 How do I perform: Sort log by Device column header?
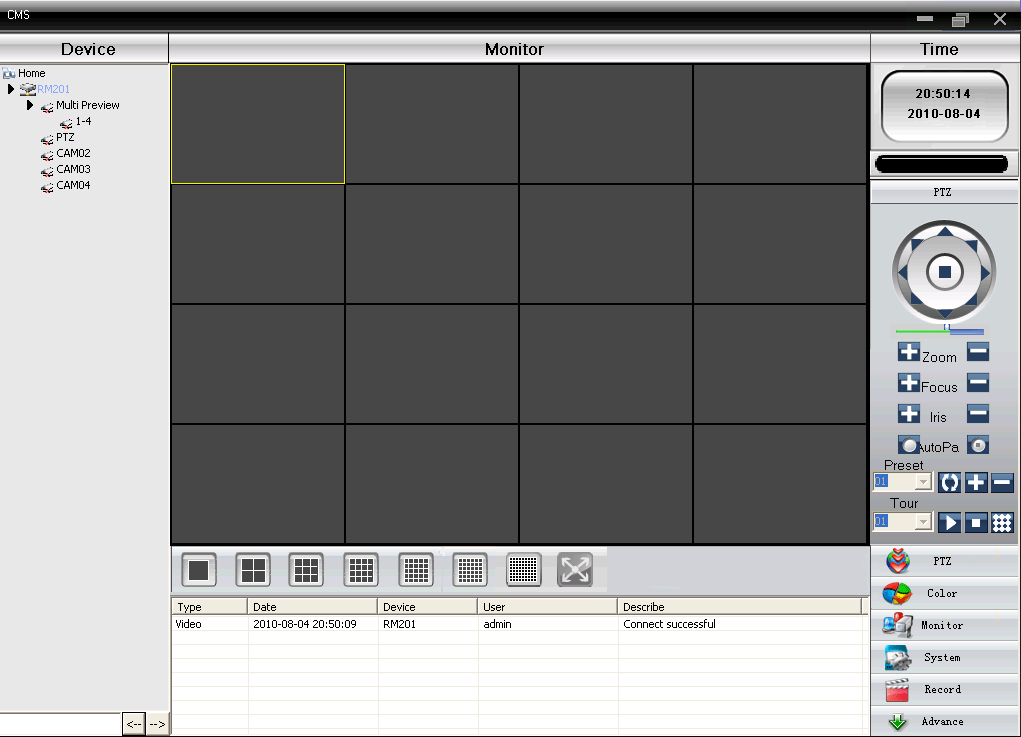coord(427,607)
